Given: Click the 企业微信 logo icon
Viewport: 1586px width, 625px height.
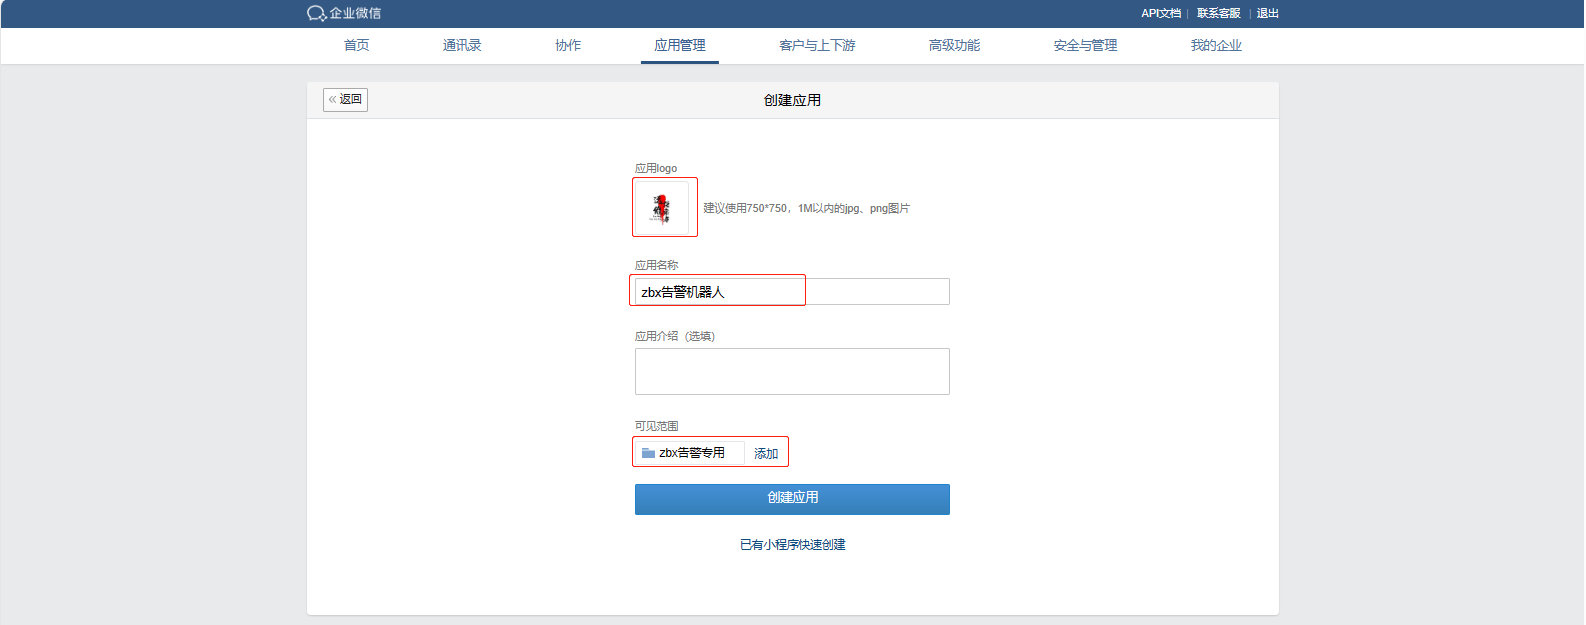Looking at the screenshot, I should [x=316, y=13].
